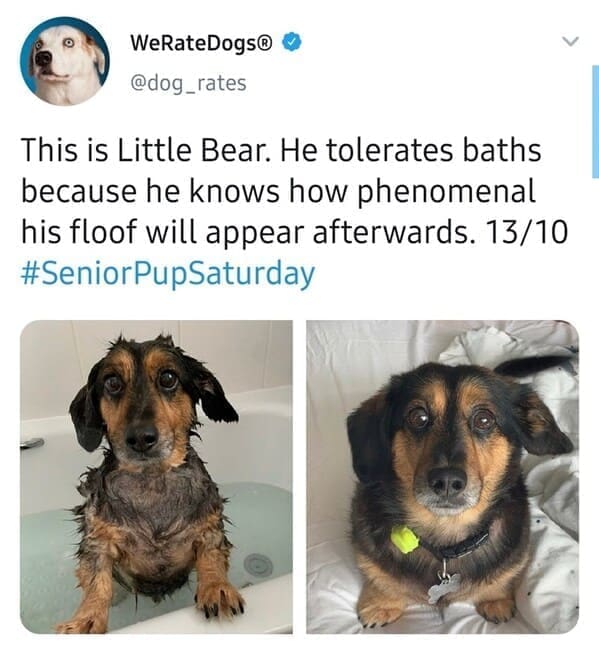Click the registered trademark symbol after WeRateDogs

point(265,42)
